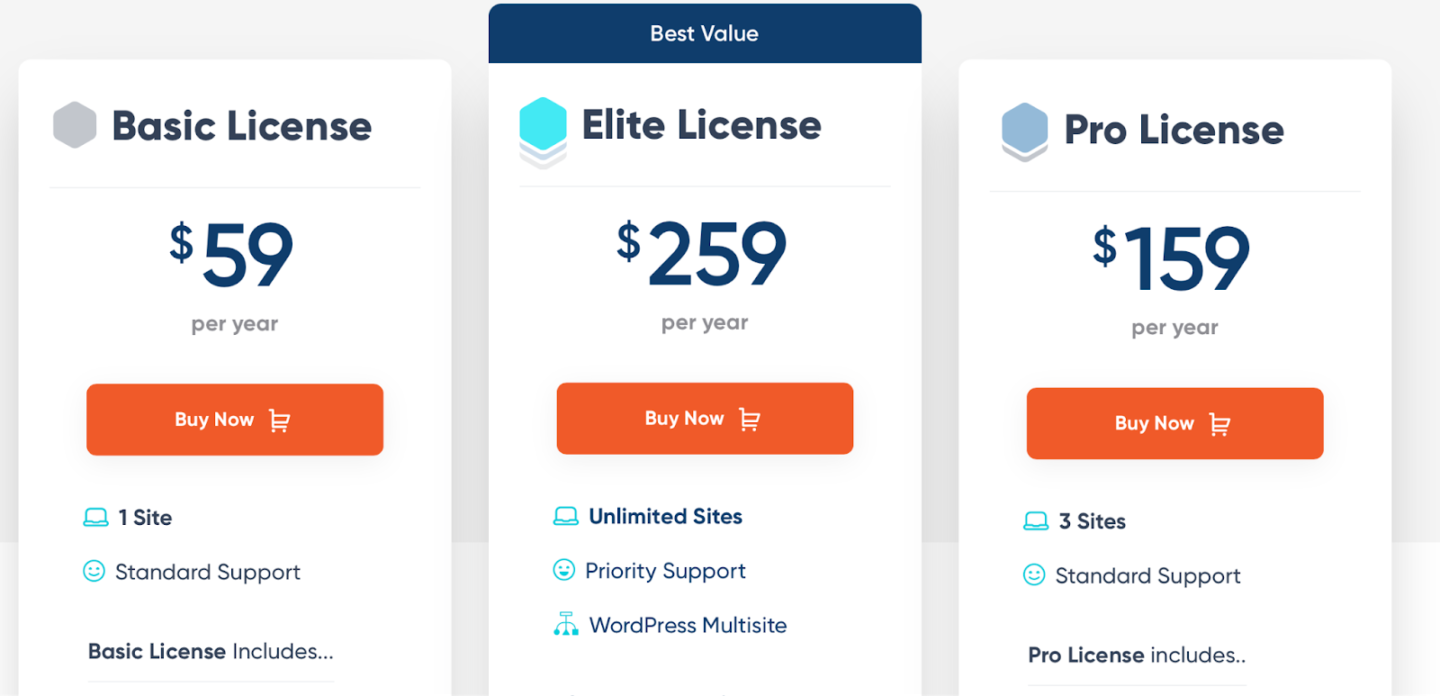Click the gray hexagon icon beside Basic License

pyautogui.click(x=74, y=124)
